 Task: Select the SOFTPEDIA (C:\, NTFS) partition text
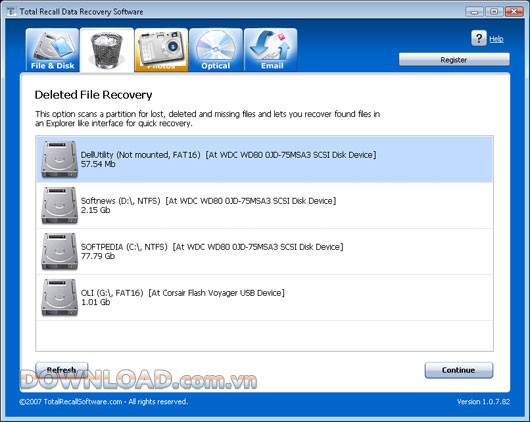tap(212, 247)
